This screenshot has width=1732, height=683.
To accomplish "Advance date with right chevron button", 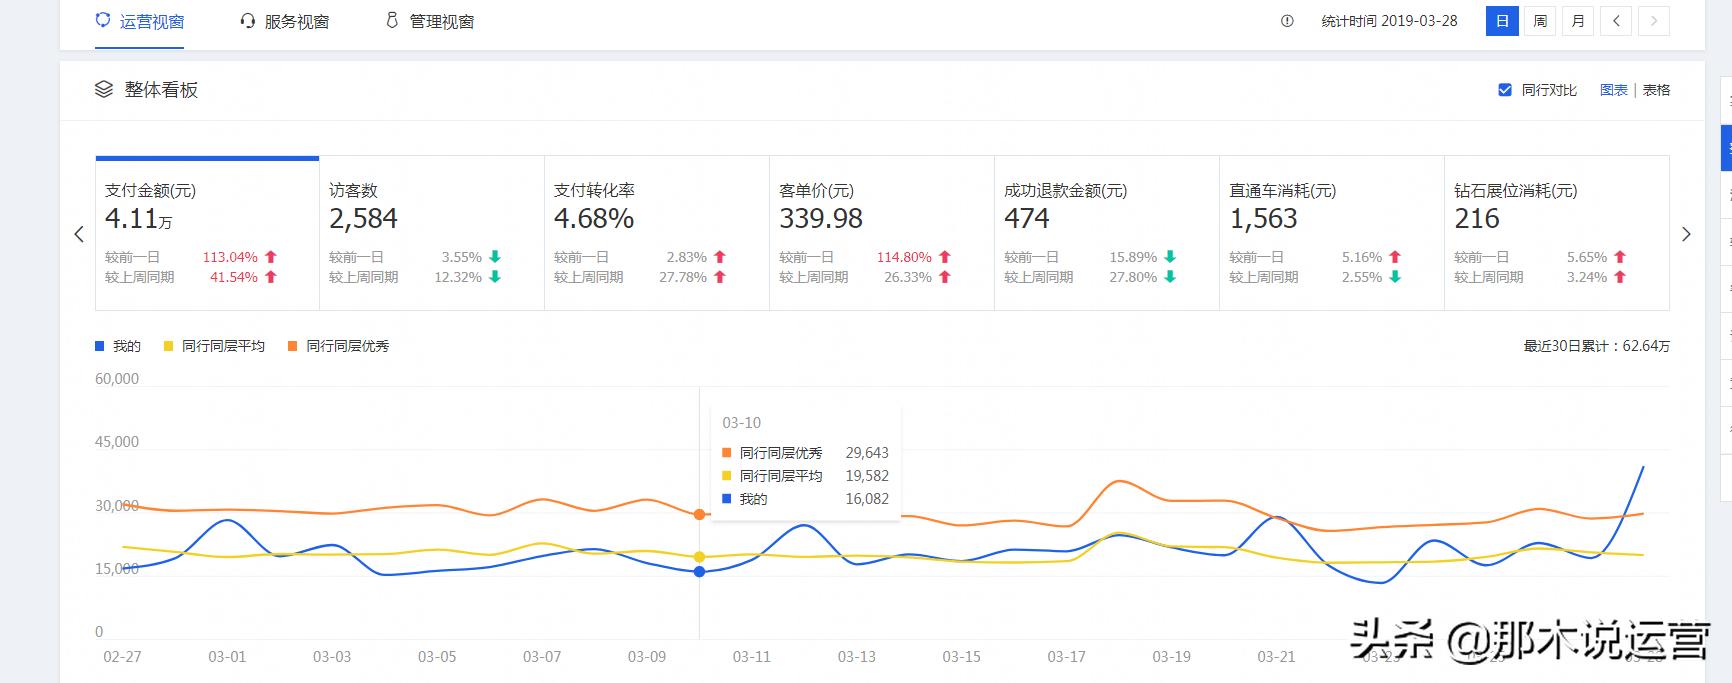I will click(1654, 21).
